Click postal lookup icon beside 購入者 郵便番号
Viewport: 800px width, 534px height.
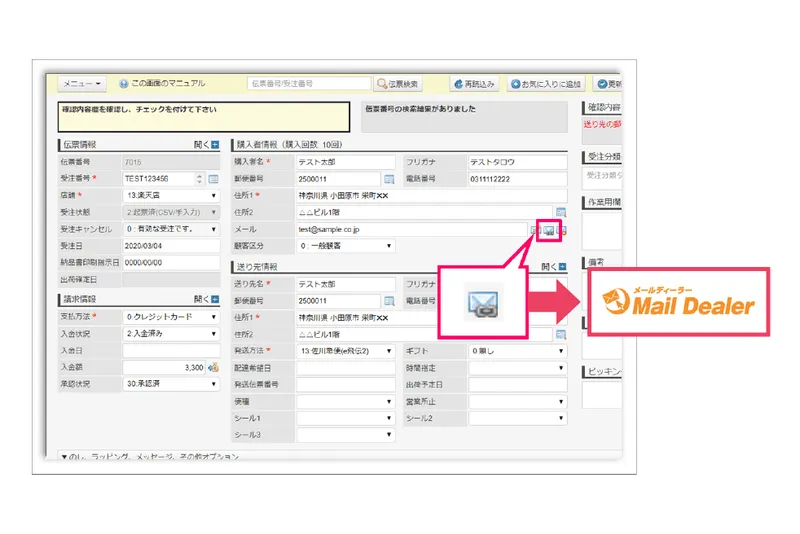pyautogui.click(x=389, y=179)
